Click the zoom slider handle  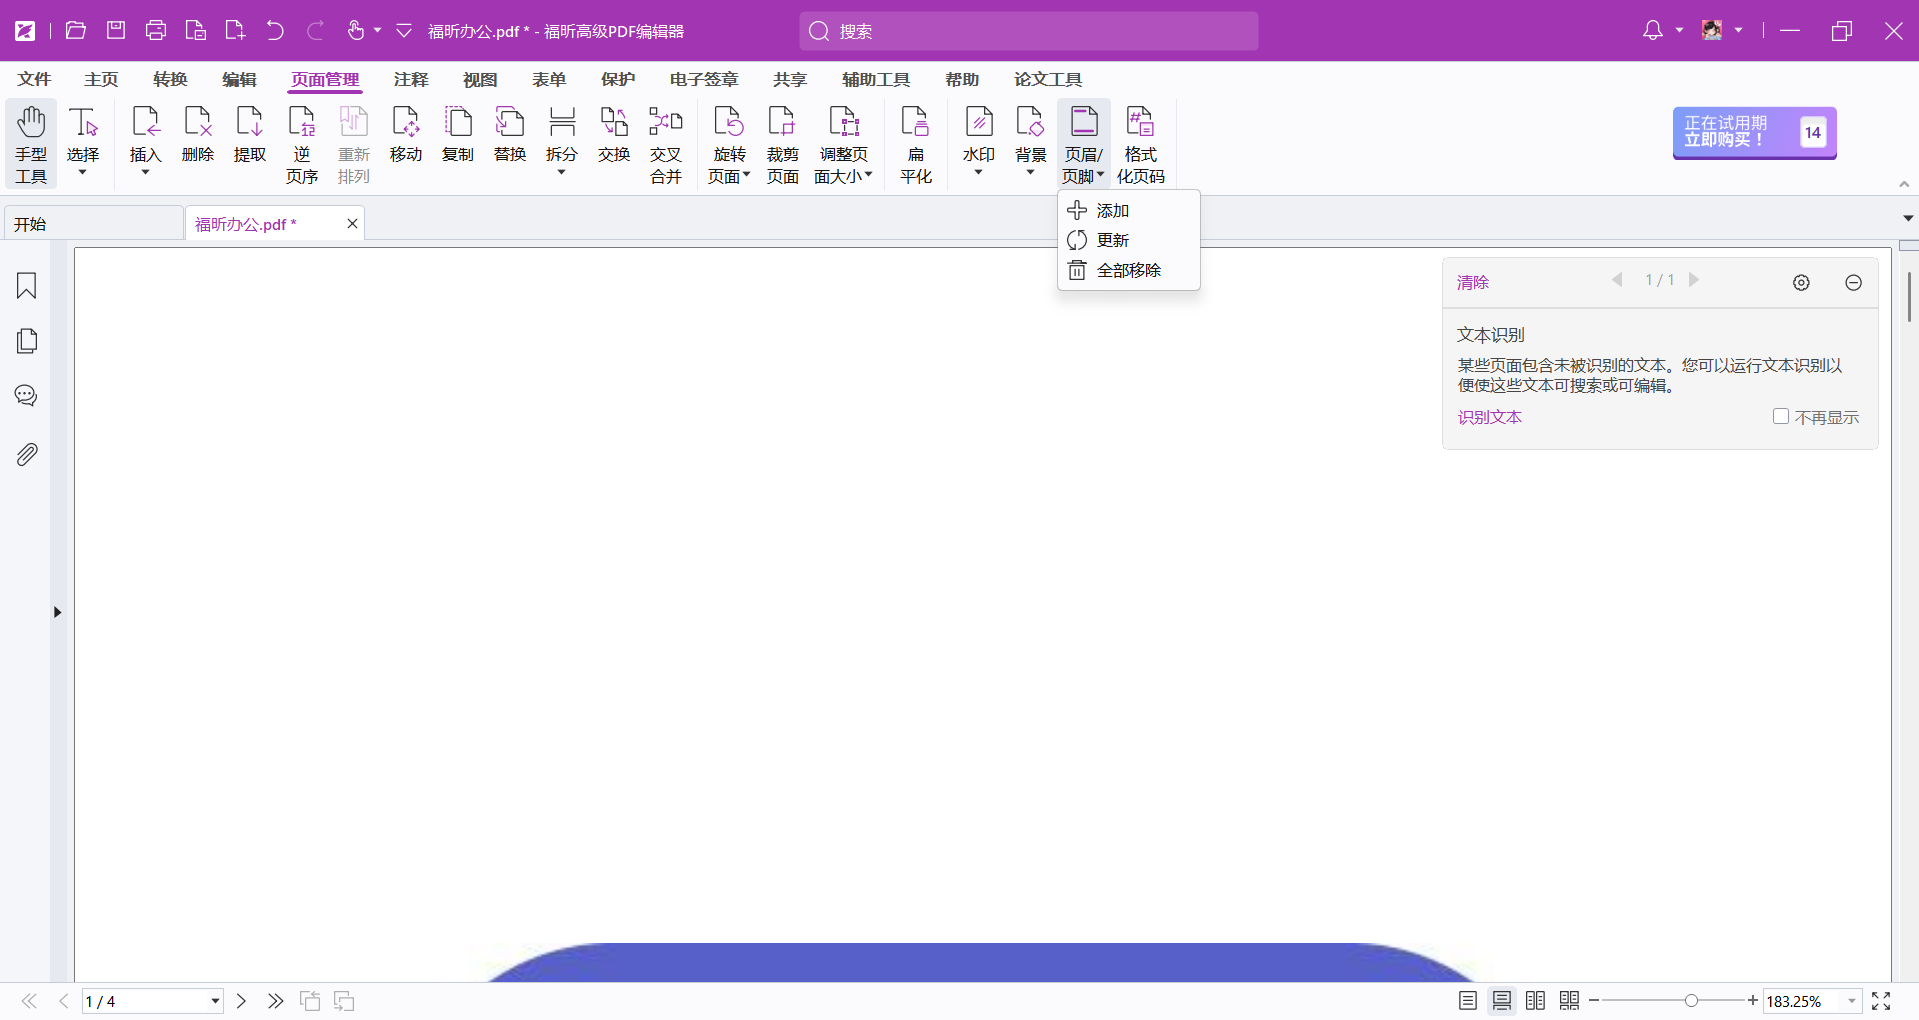(x=1691, y=1001)
